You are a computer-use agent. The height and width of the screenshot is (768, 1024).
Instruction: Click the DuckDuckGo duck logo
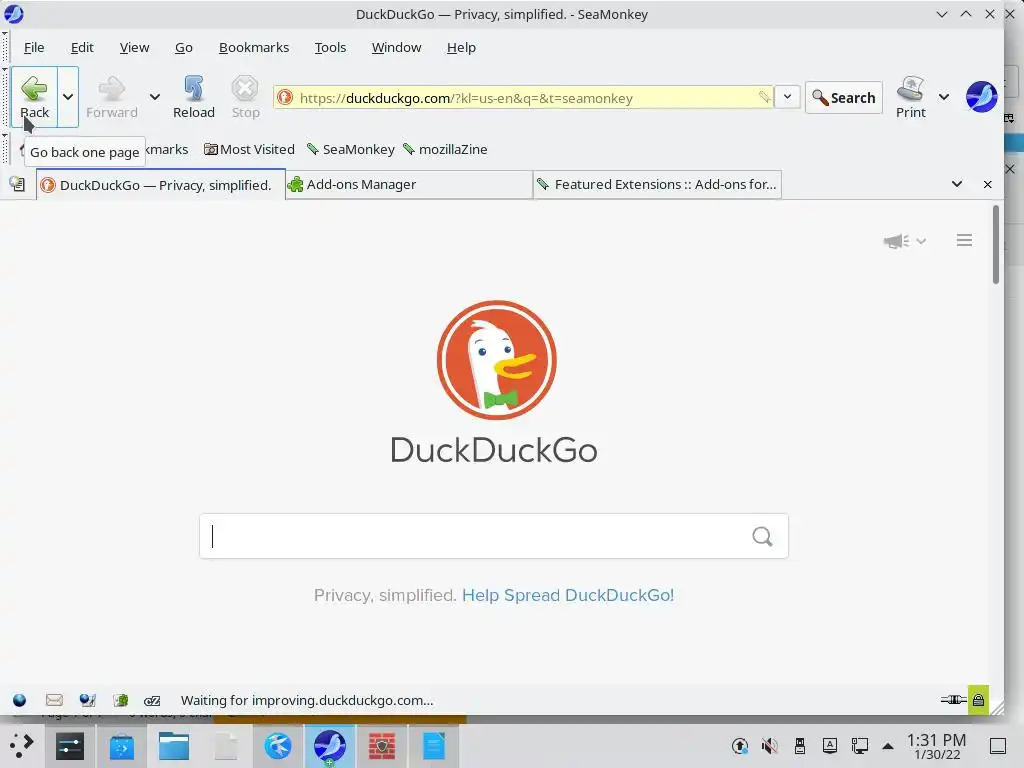(x=496, y=360)
